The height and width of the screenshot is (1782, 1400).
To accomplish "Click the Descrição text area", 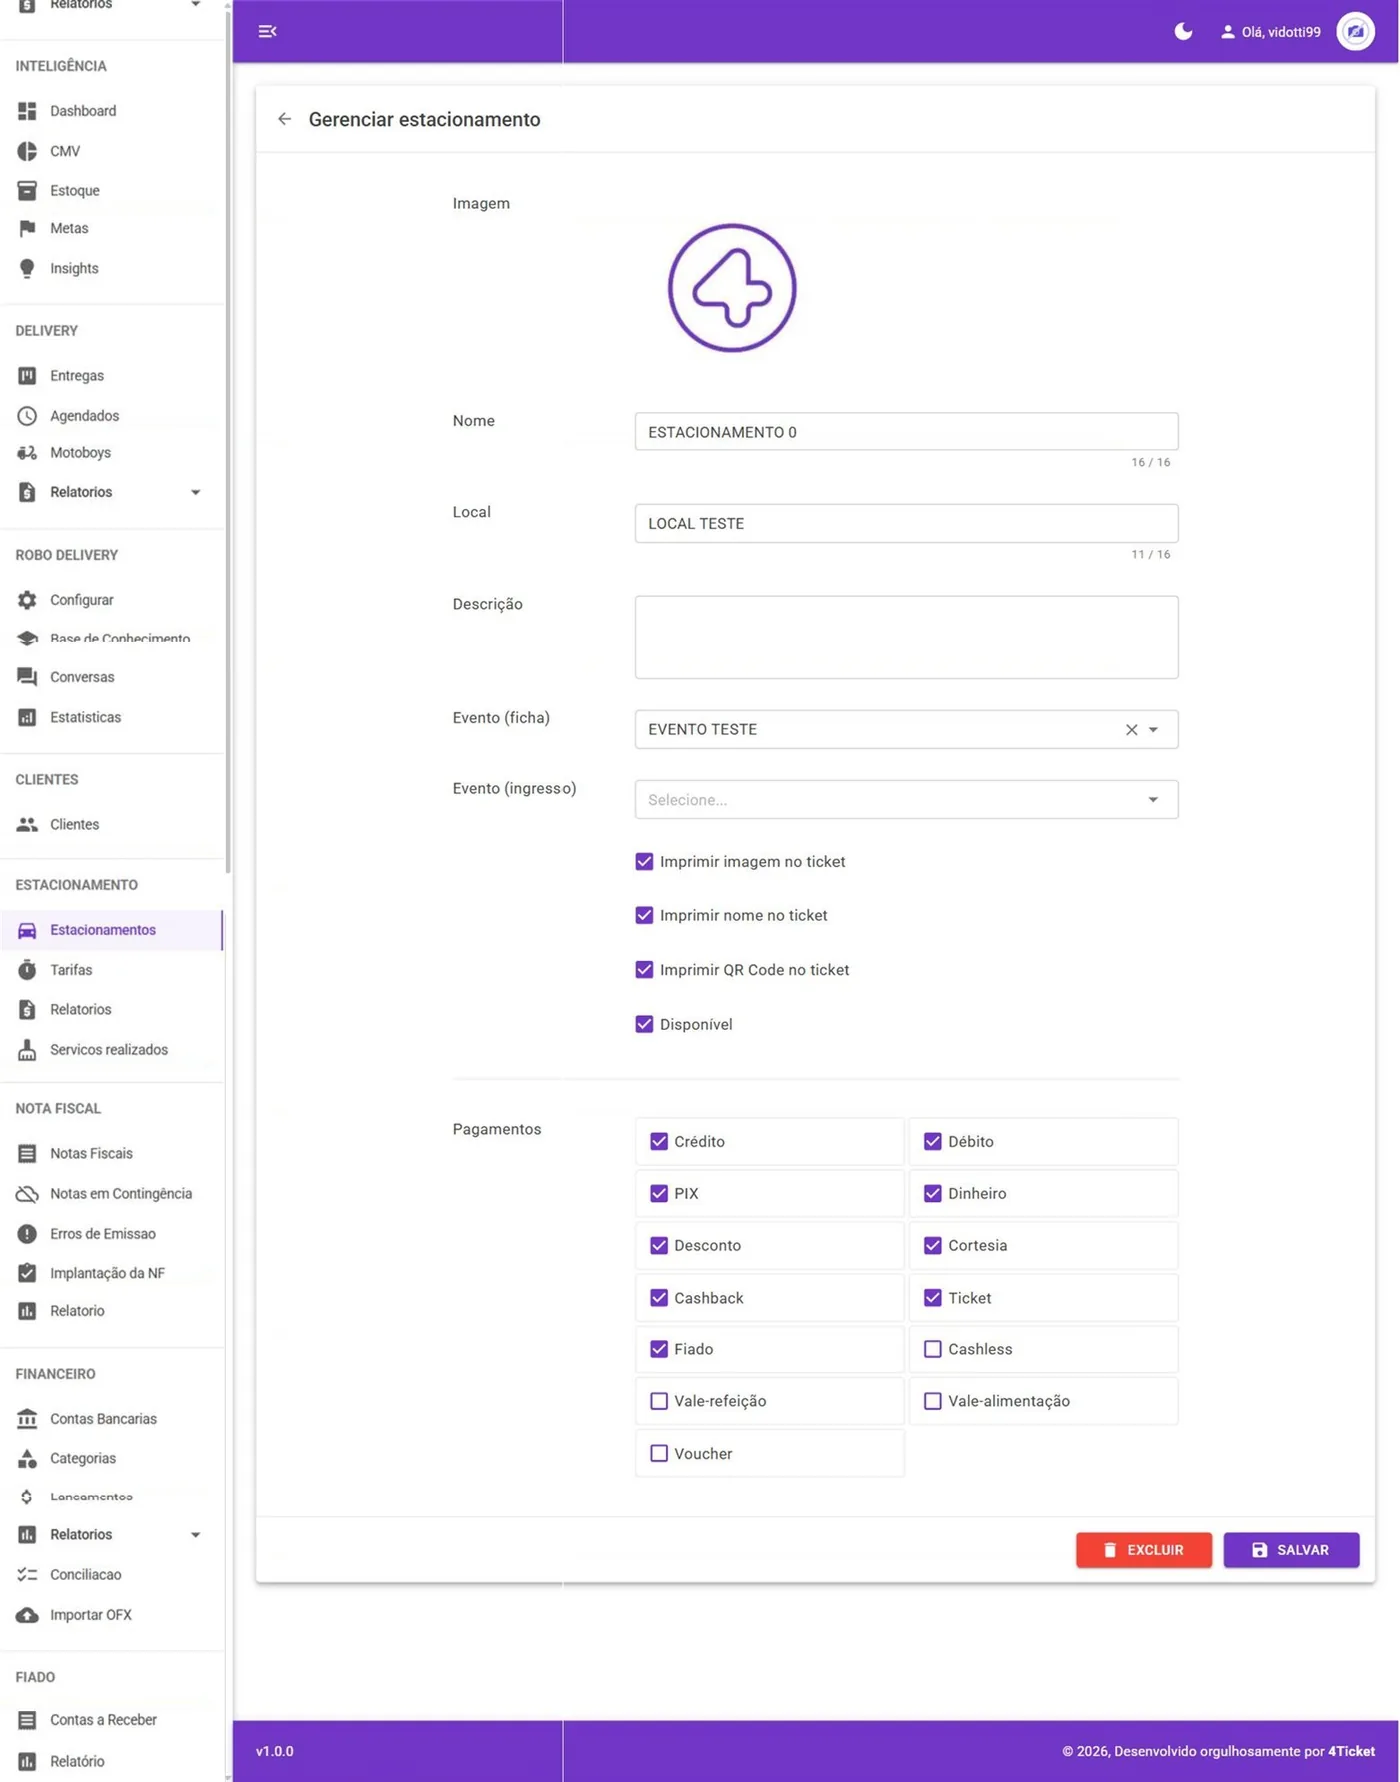I will (x=906, y=638).
